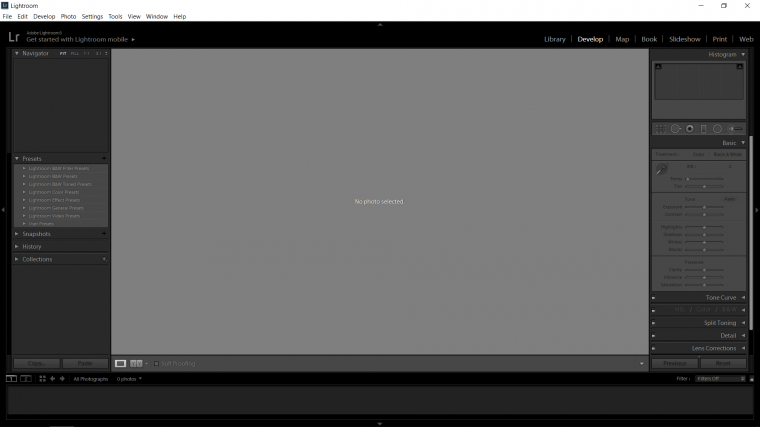Screen dimensions: 760x427
Task: Select the Red Eye Correction tool
Action: [x=690, y=129]
